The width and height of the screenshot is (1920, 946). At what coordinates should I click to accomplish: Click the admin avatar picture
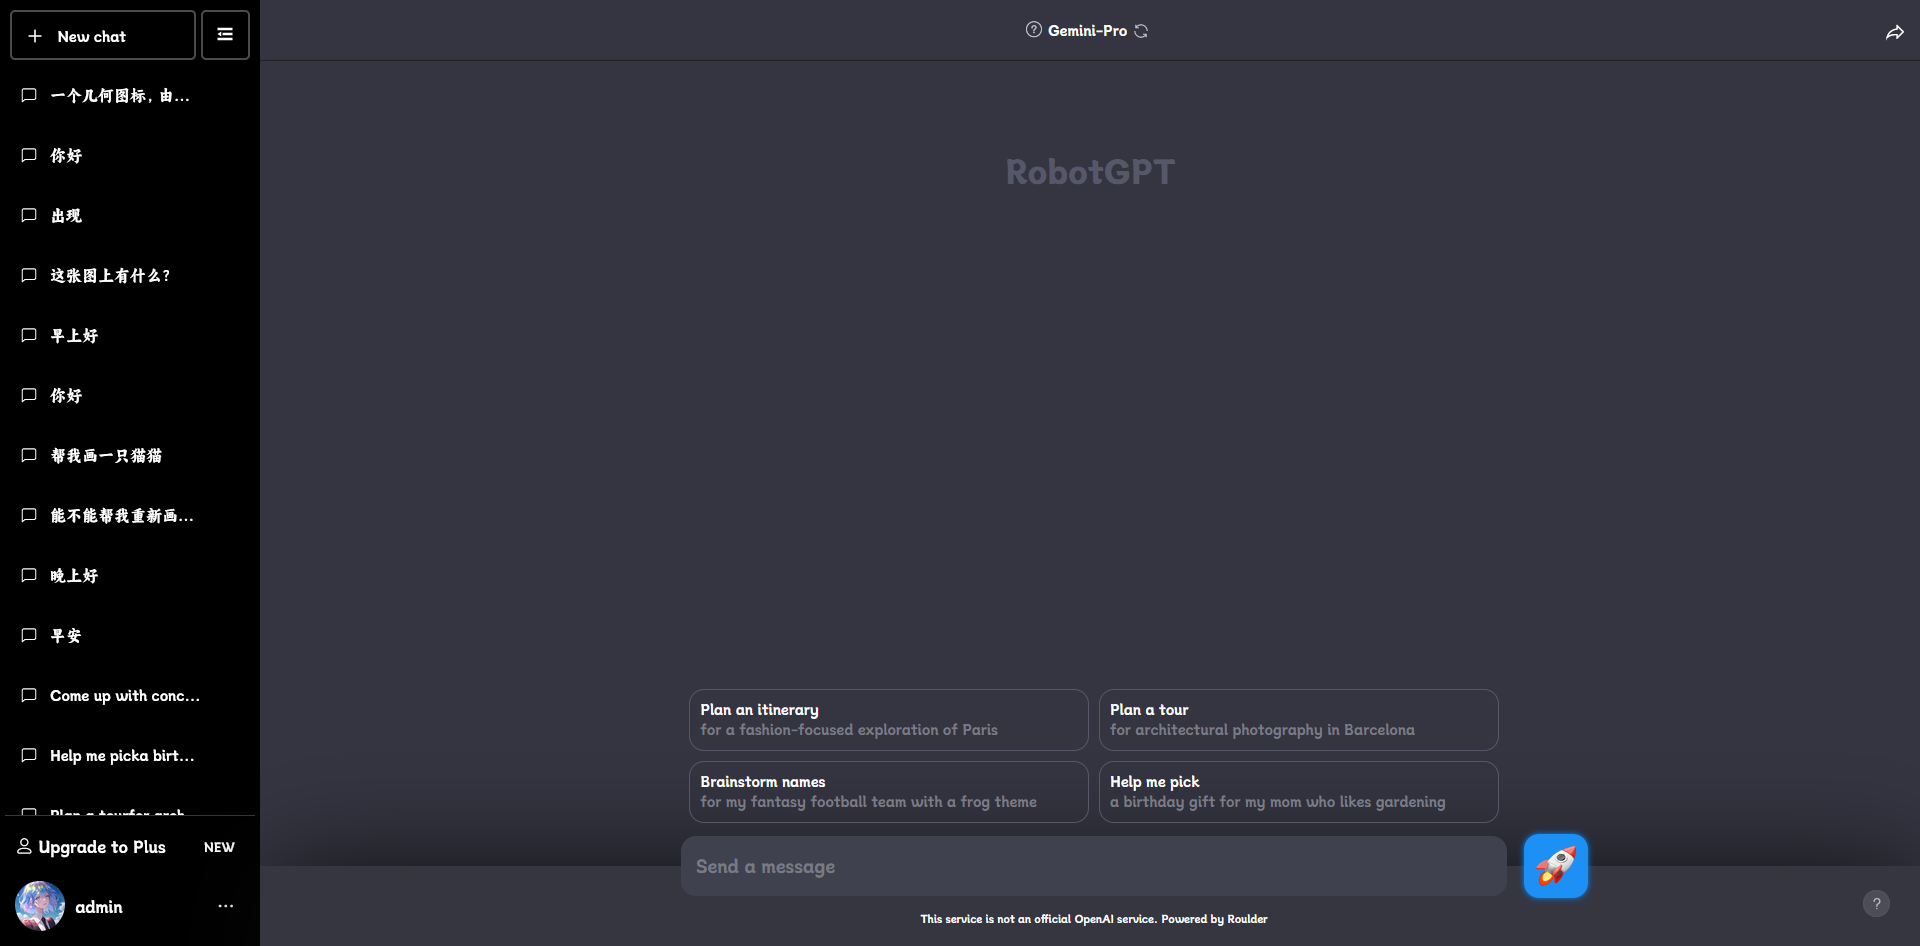(40, 906)
